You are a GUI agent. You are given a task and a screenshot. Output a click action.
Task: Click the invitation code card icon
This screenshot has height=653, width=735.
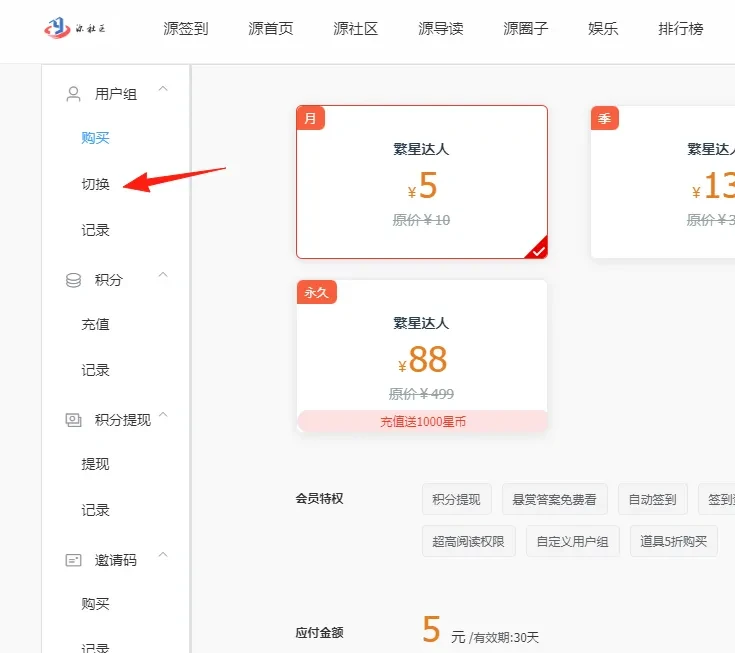[73, 560]
